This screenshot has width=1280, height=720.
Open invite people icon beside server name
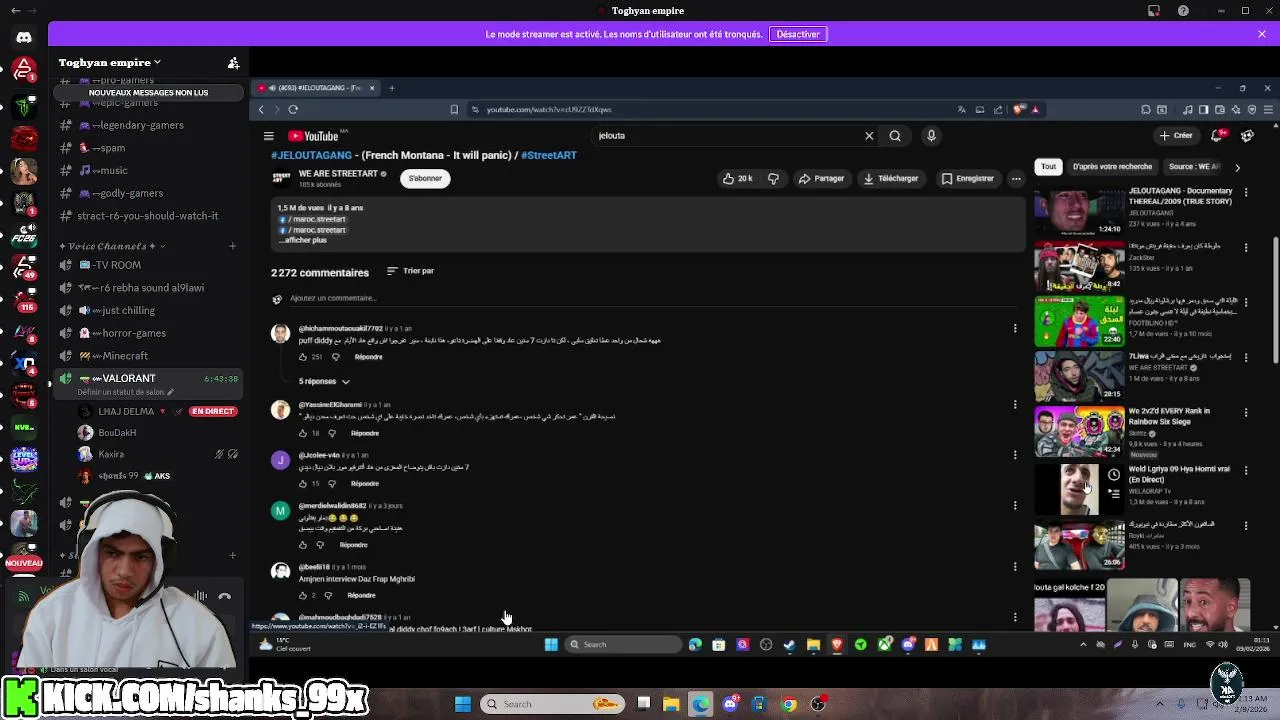(233, 63)
